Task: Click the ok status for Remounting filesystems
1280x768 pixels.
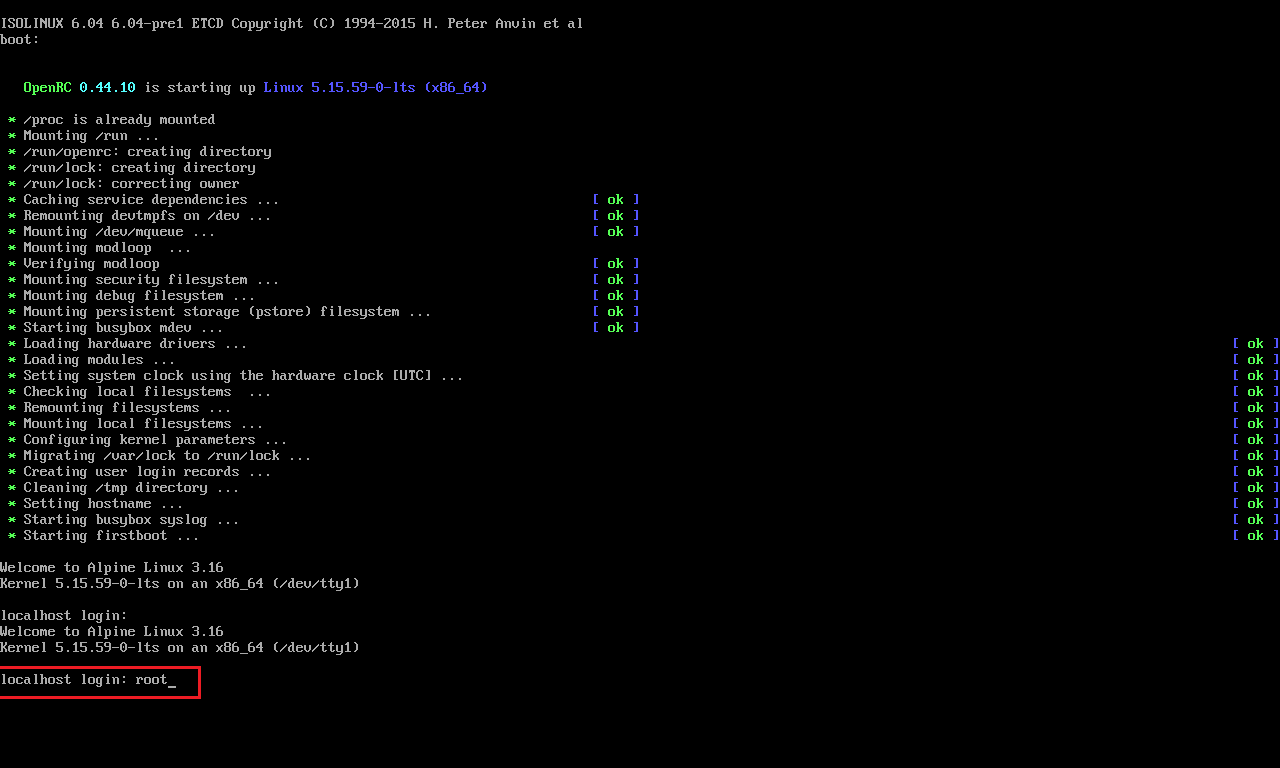Action: [1256, 408]
